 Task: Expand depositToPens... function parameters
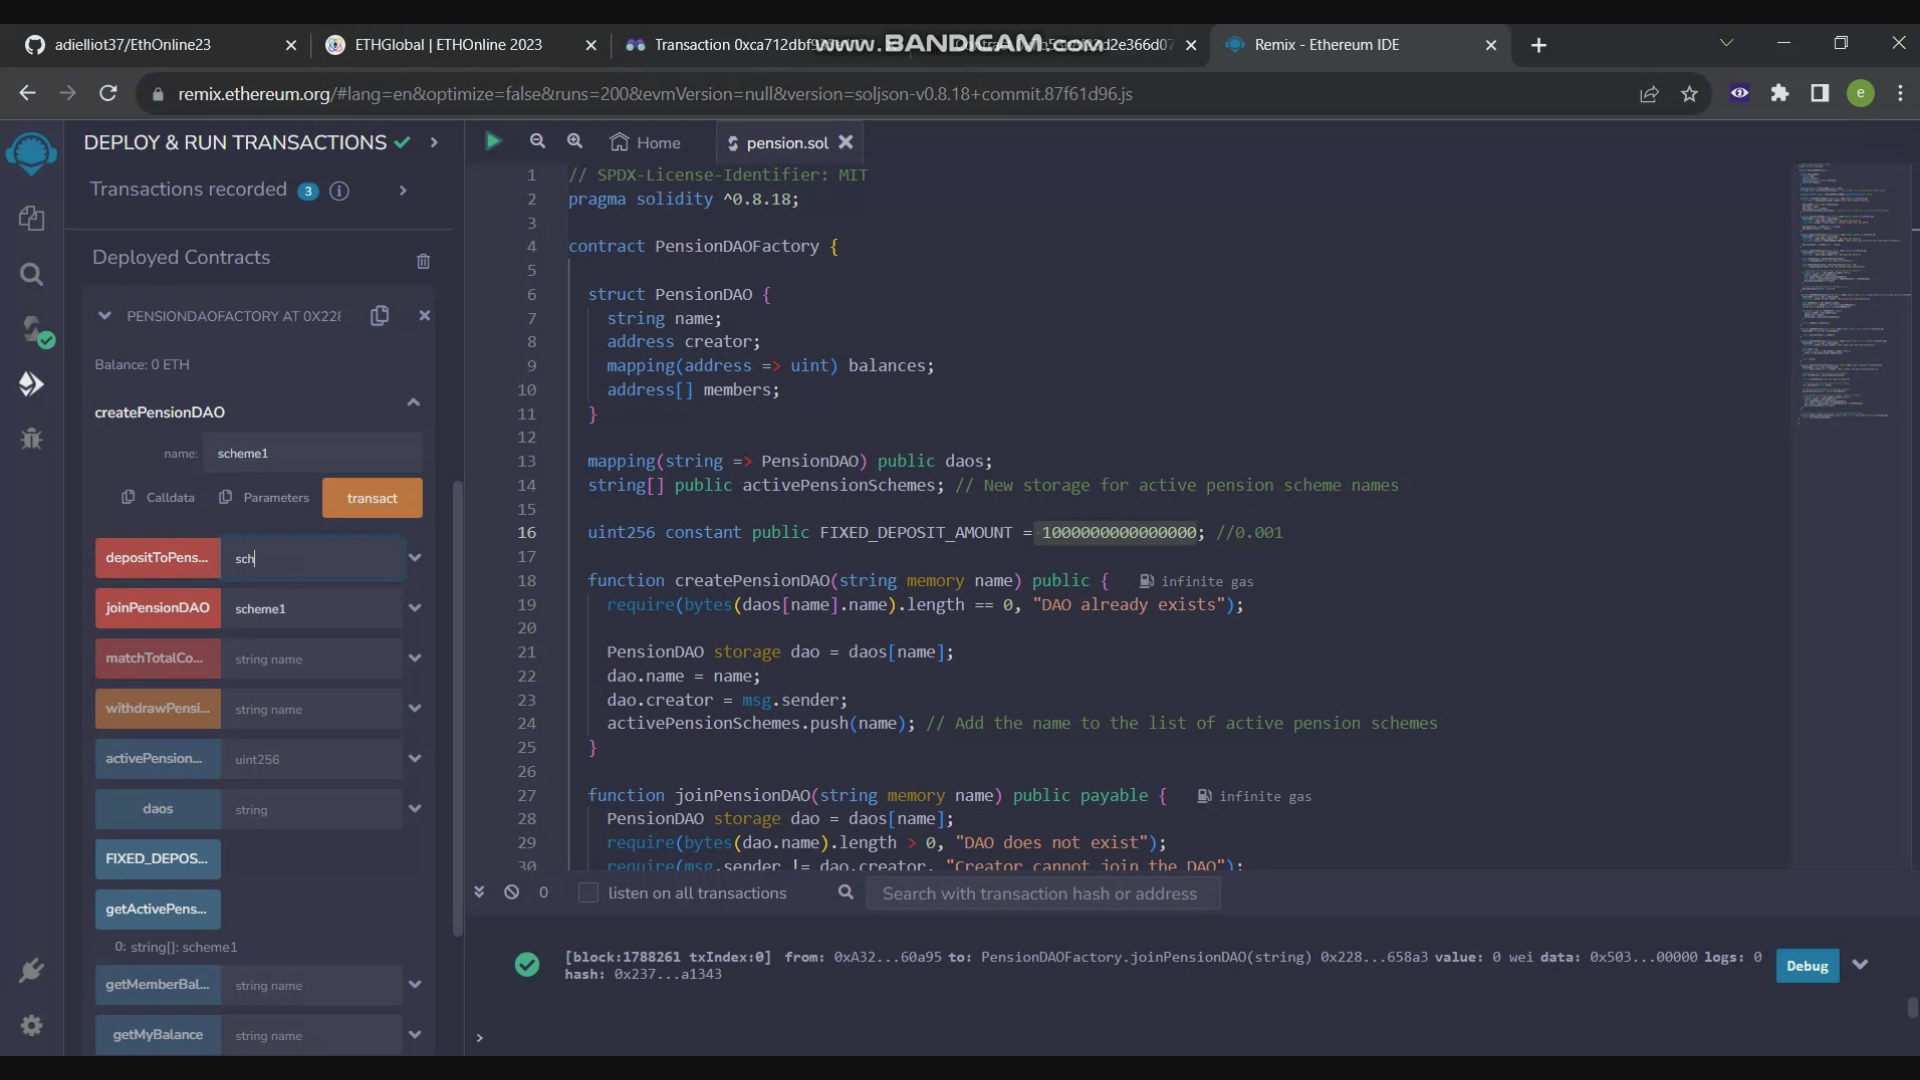415,558
